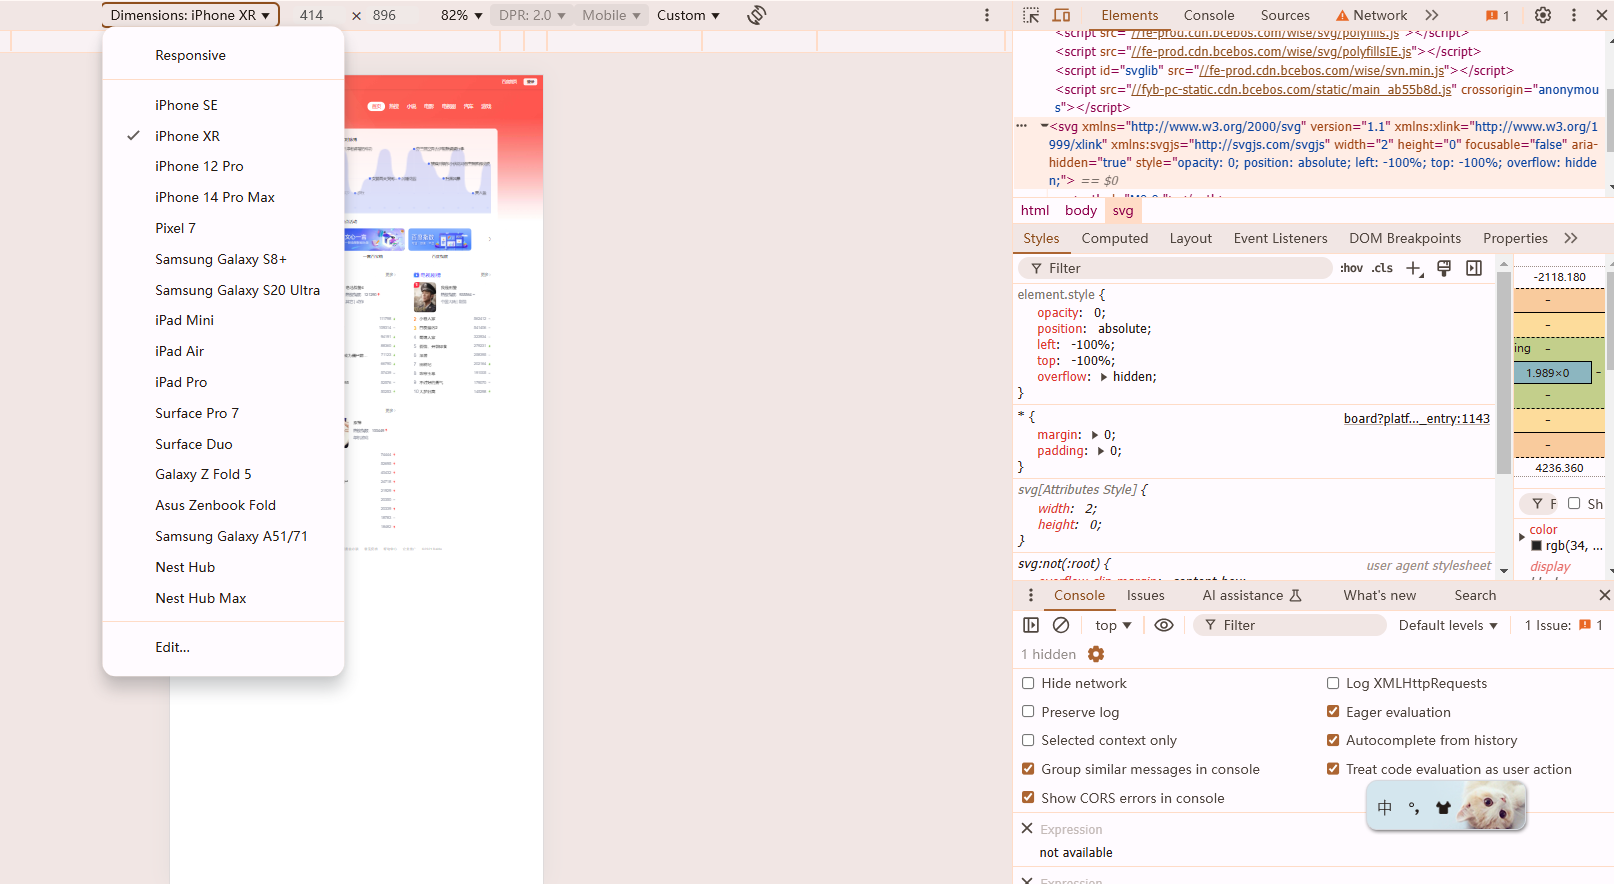
Task: Open Default levels log dropdown
Action: point(1448,625)
